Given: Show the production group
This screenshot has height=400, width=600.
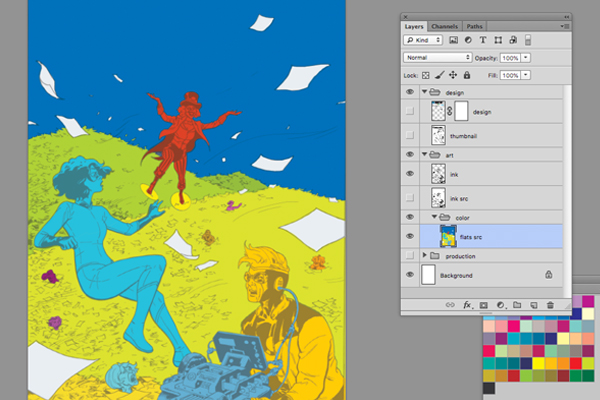Looking at the screenshot, I should coord(410,255).
